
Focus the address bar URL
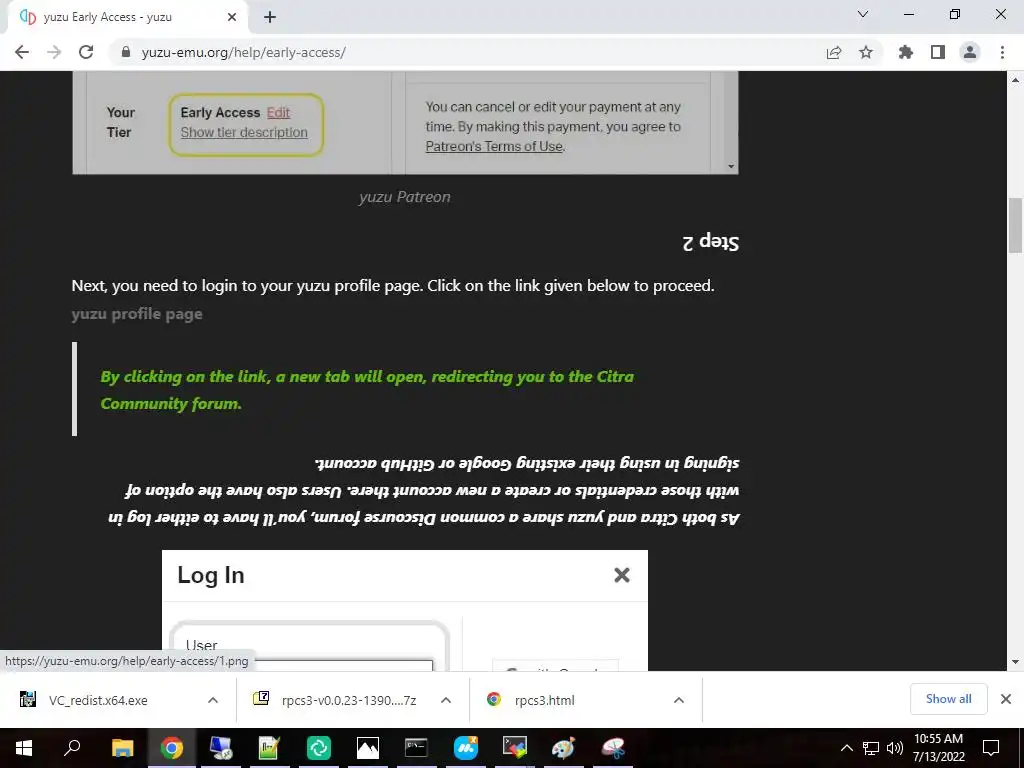[x=244, y=52]
